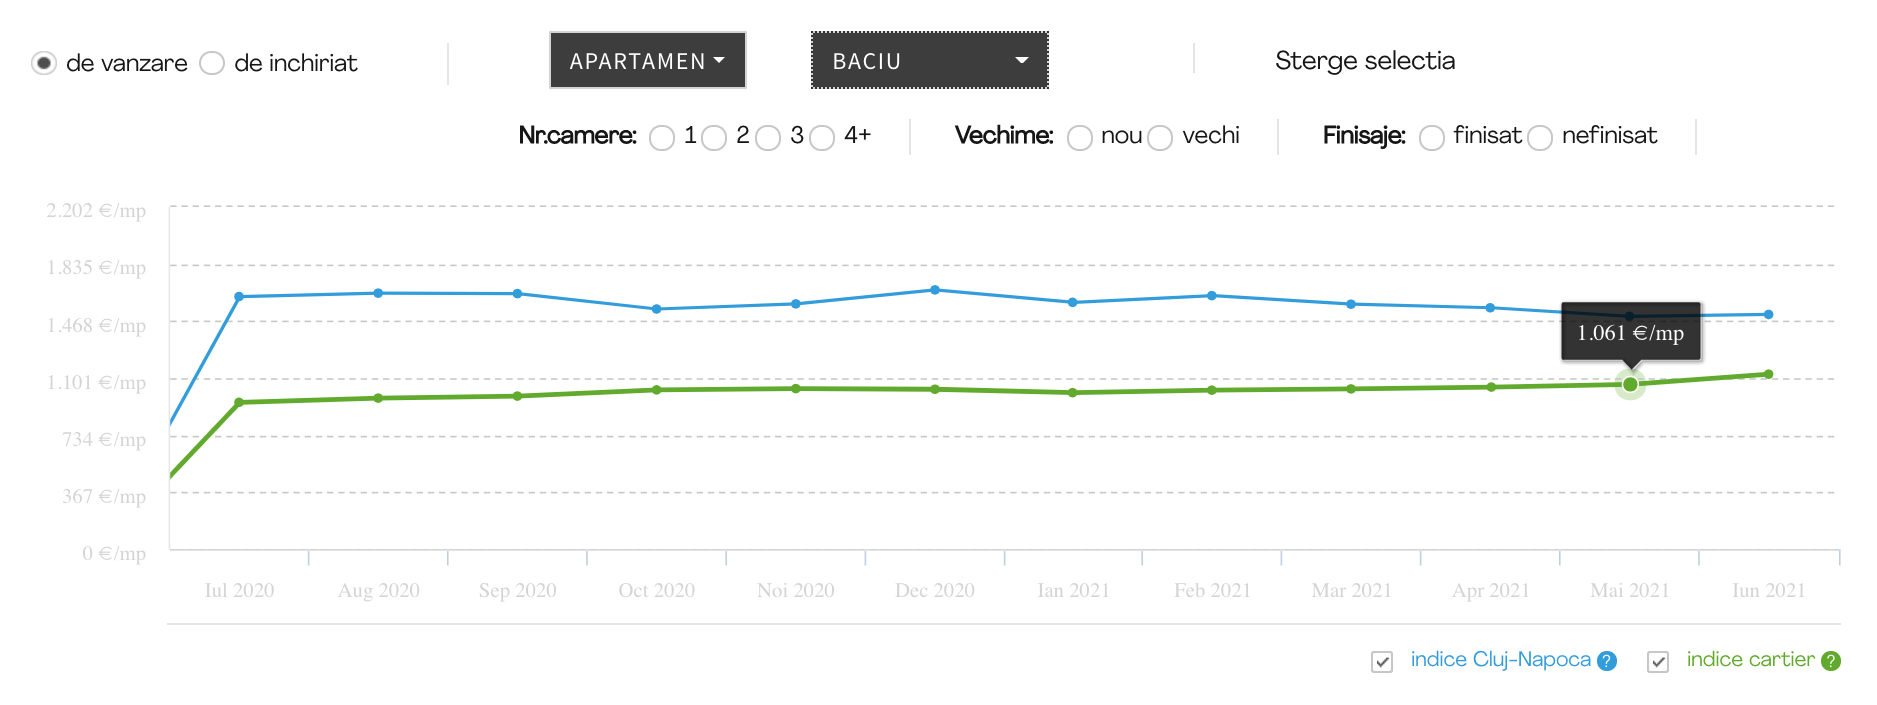Click the blue help icon beside indice Cluj-Napoca
1877x705 pixels.
[x=1607, y=661]
